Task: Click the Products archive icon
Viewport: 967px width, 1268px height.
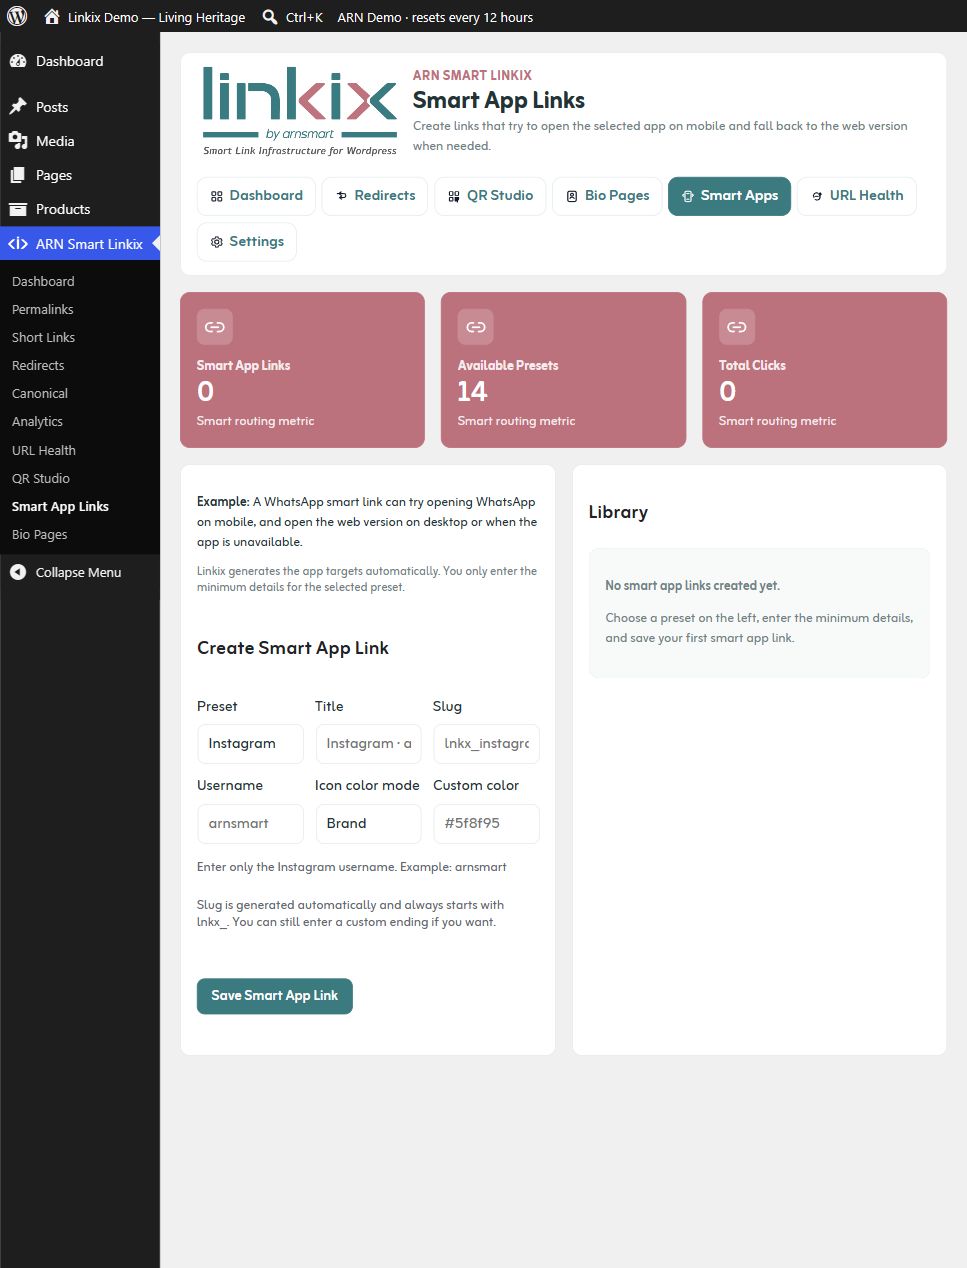Action: 18,209
